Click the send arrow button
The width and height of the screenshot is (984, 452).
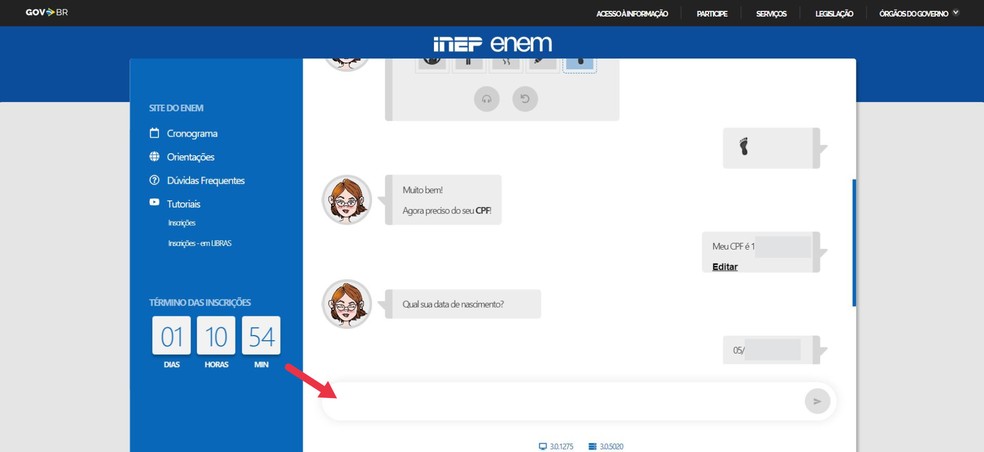pyautogui.click(x=817, y=401)
